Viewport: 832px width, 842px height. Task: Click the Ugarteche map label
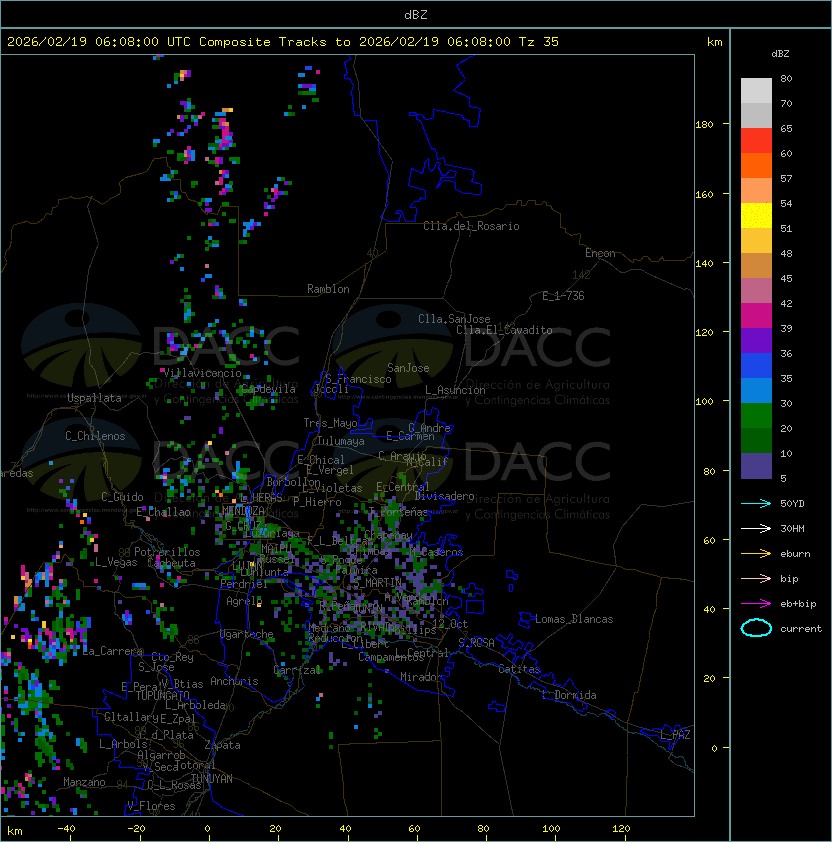click(x=247, y=634)
